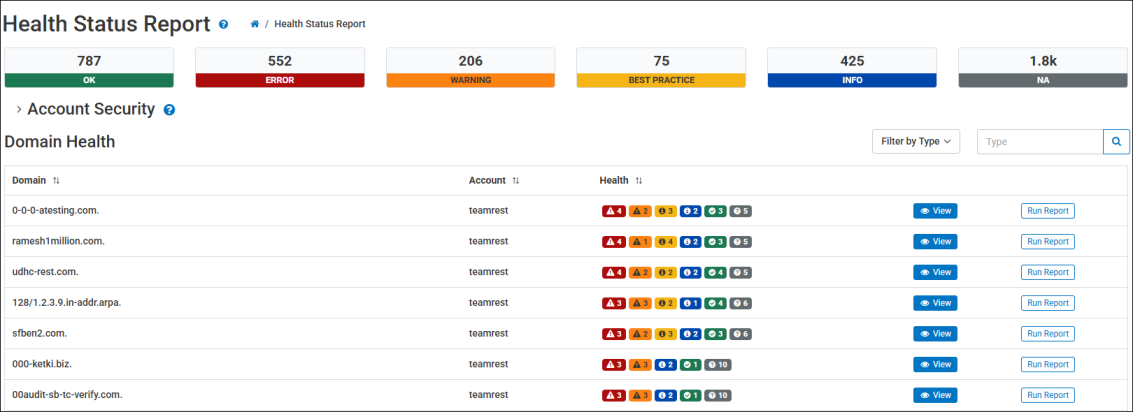Sort the table by Account column
Image resolution: width=1134 pixels, height=413 pixels.
(x=516, y=181)
